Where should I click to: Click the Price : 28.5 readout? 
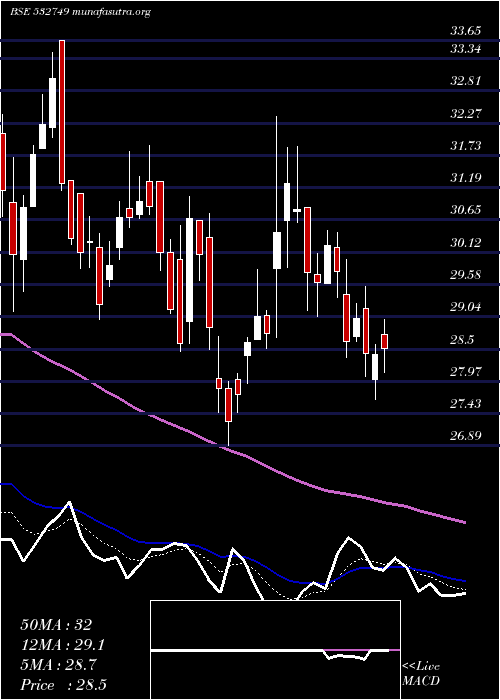63,685
